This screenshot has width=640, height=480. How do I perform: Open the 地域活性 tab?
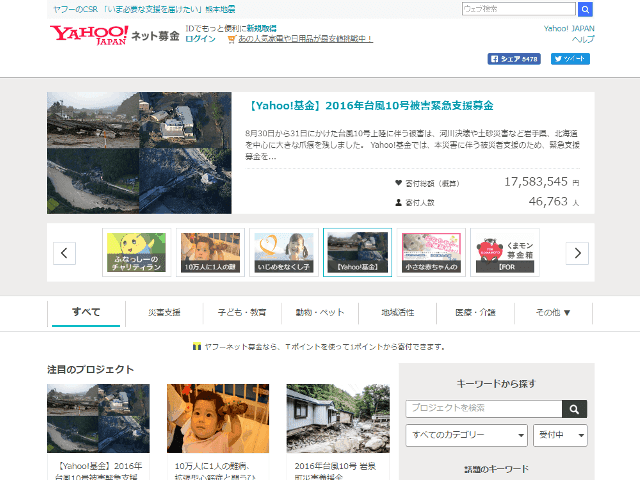click(398, 313)
